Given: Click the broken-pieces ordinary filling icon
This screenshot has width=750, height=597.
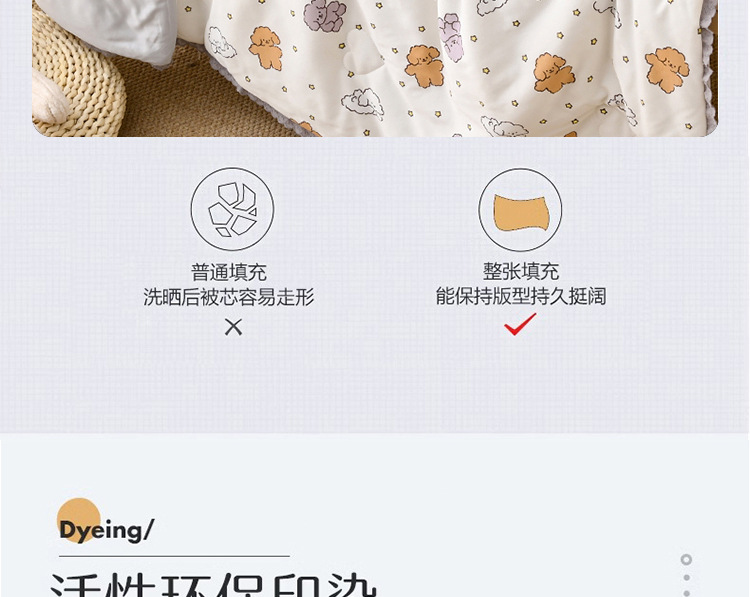Looking at the screenshot, I should pos(232,209).
